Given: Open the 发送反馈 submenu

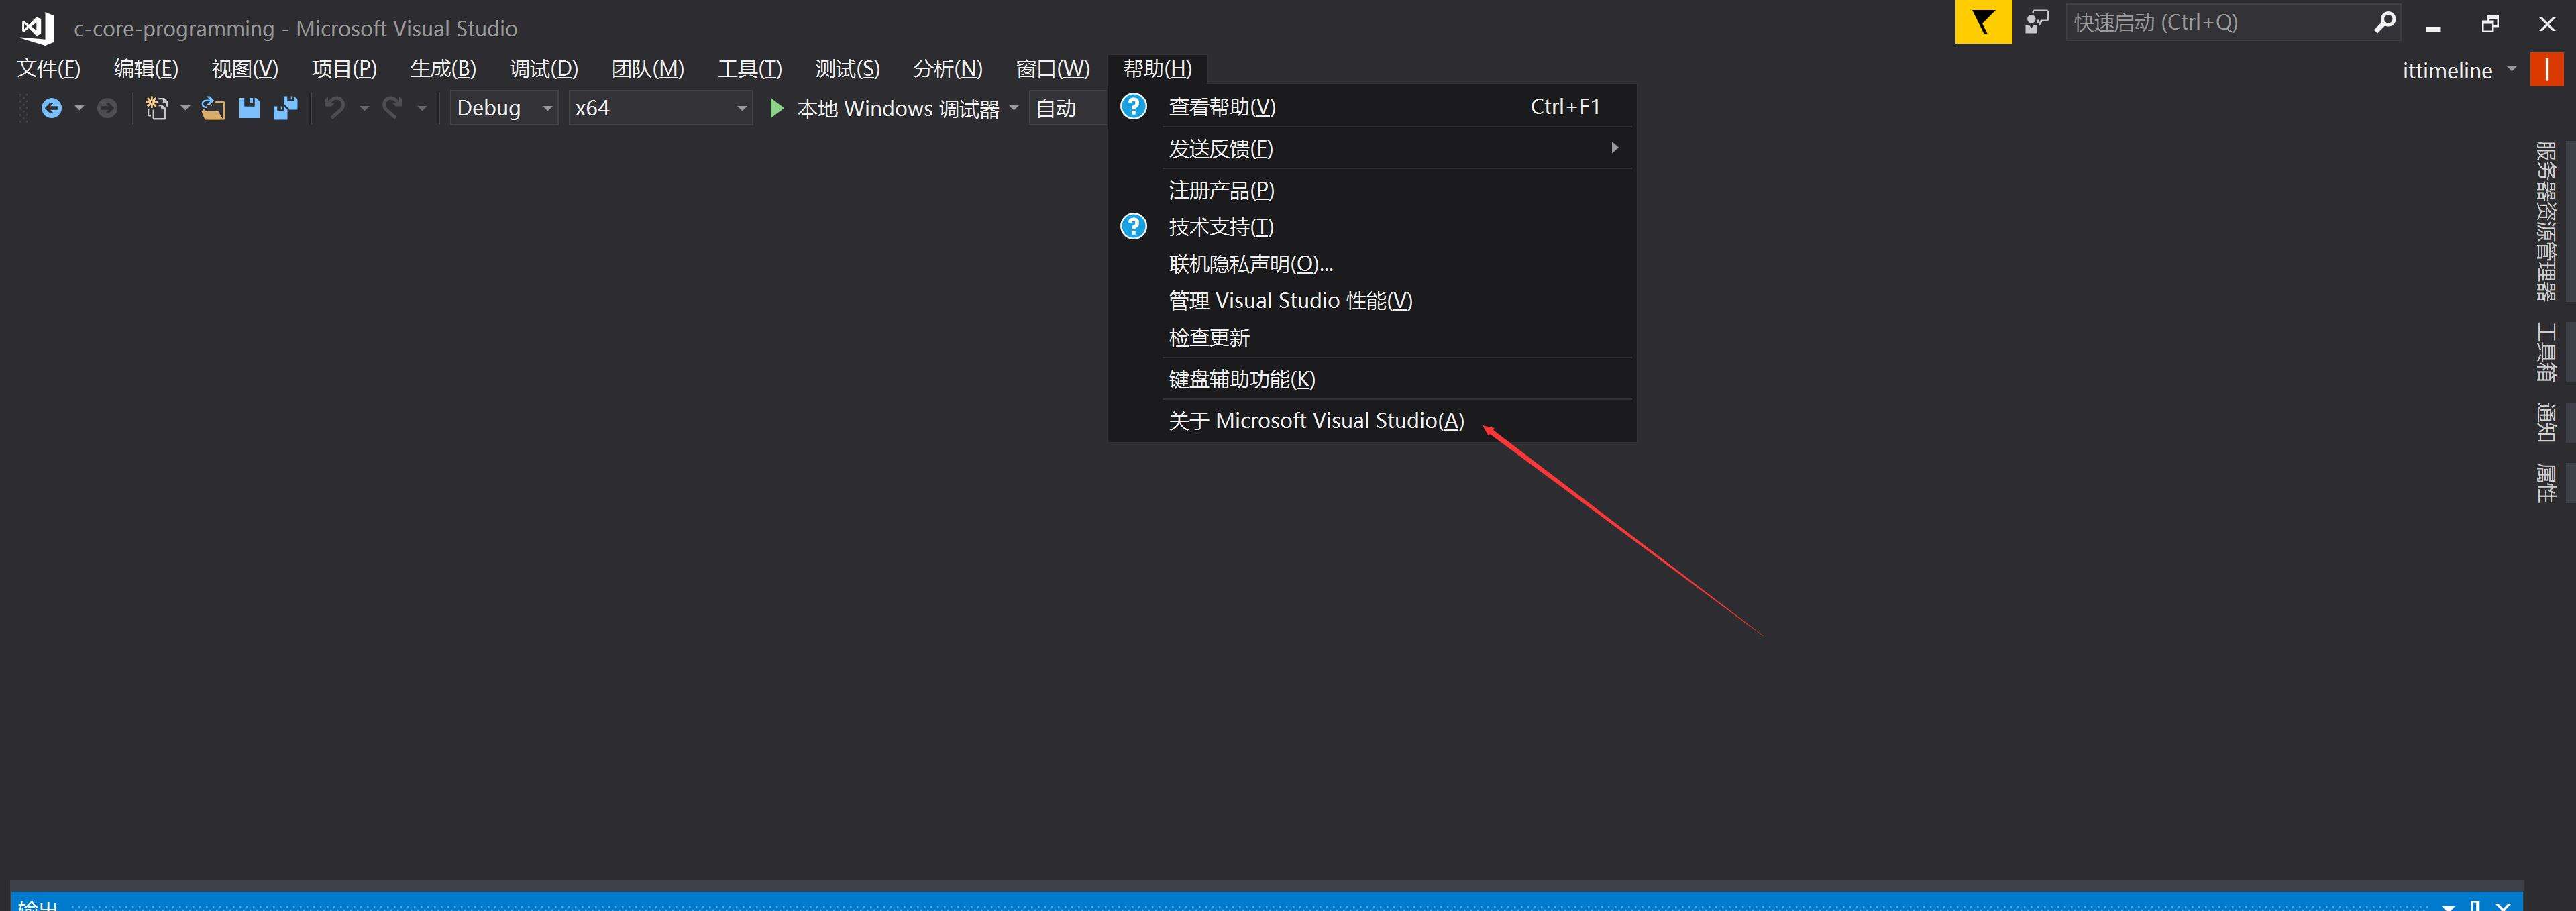Looking at the screenshot, I should pos(1220,149).
